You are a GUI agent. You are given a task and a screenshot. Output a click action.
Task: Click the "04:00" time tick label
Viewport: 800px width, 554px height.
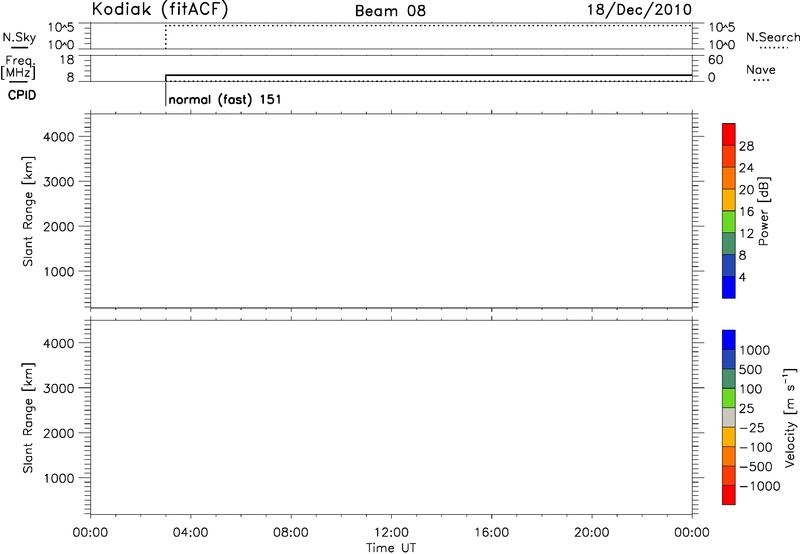tap(191, 533)
